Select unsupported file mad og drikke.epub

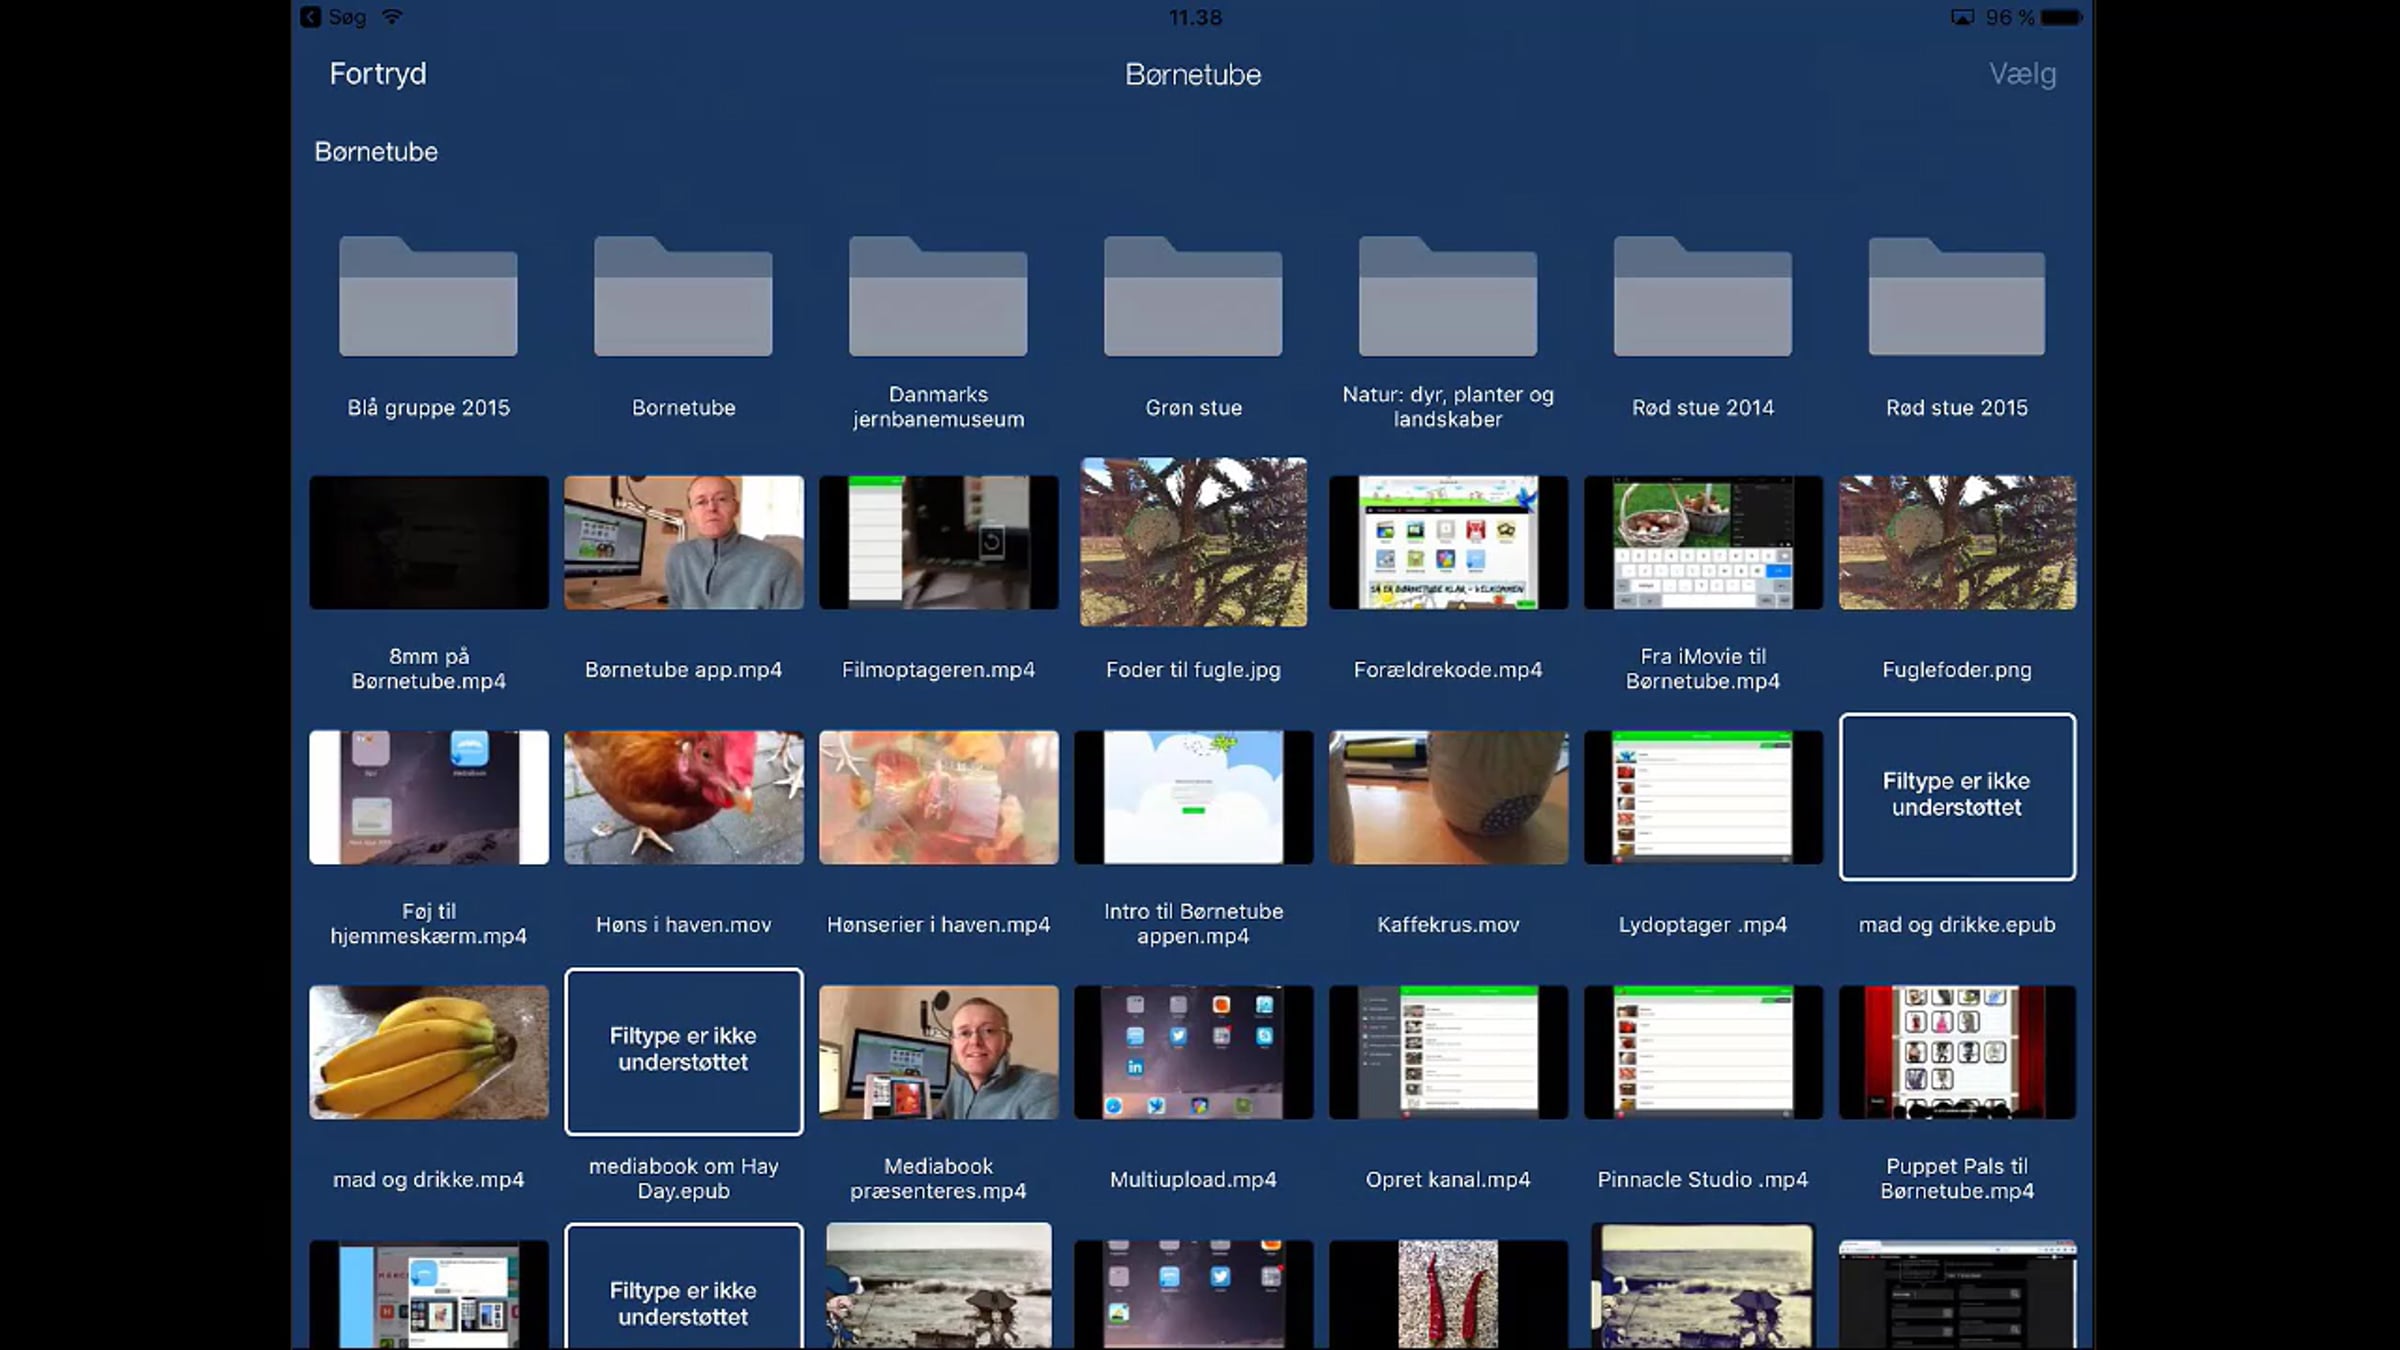(x=1957, y=797)
